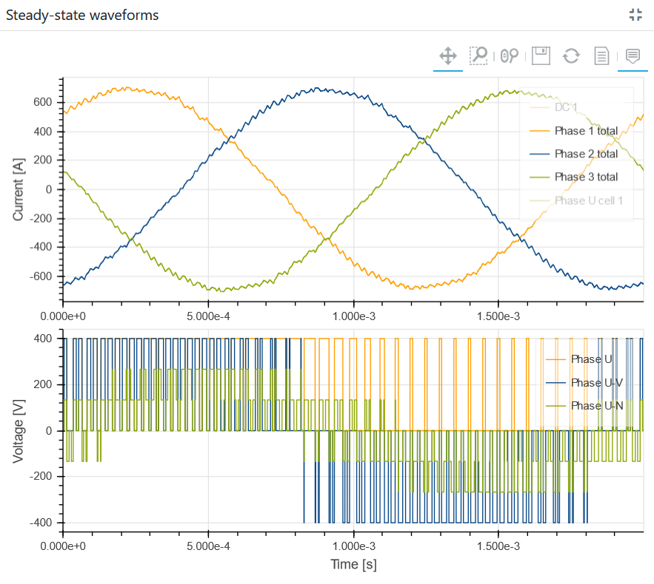Click the document/data export icon

601,55
